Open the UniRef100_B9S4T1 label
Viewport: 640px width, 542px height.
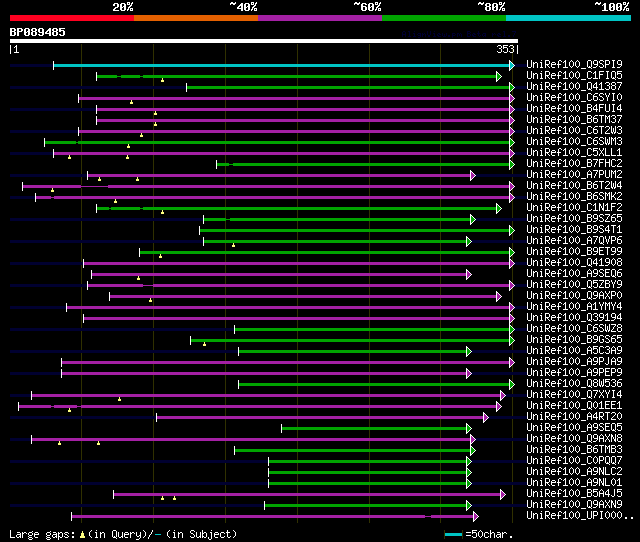(574, 230)
